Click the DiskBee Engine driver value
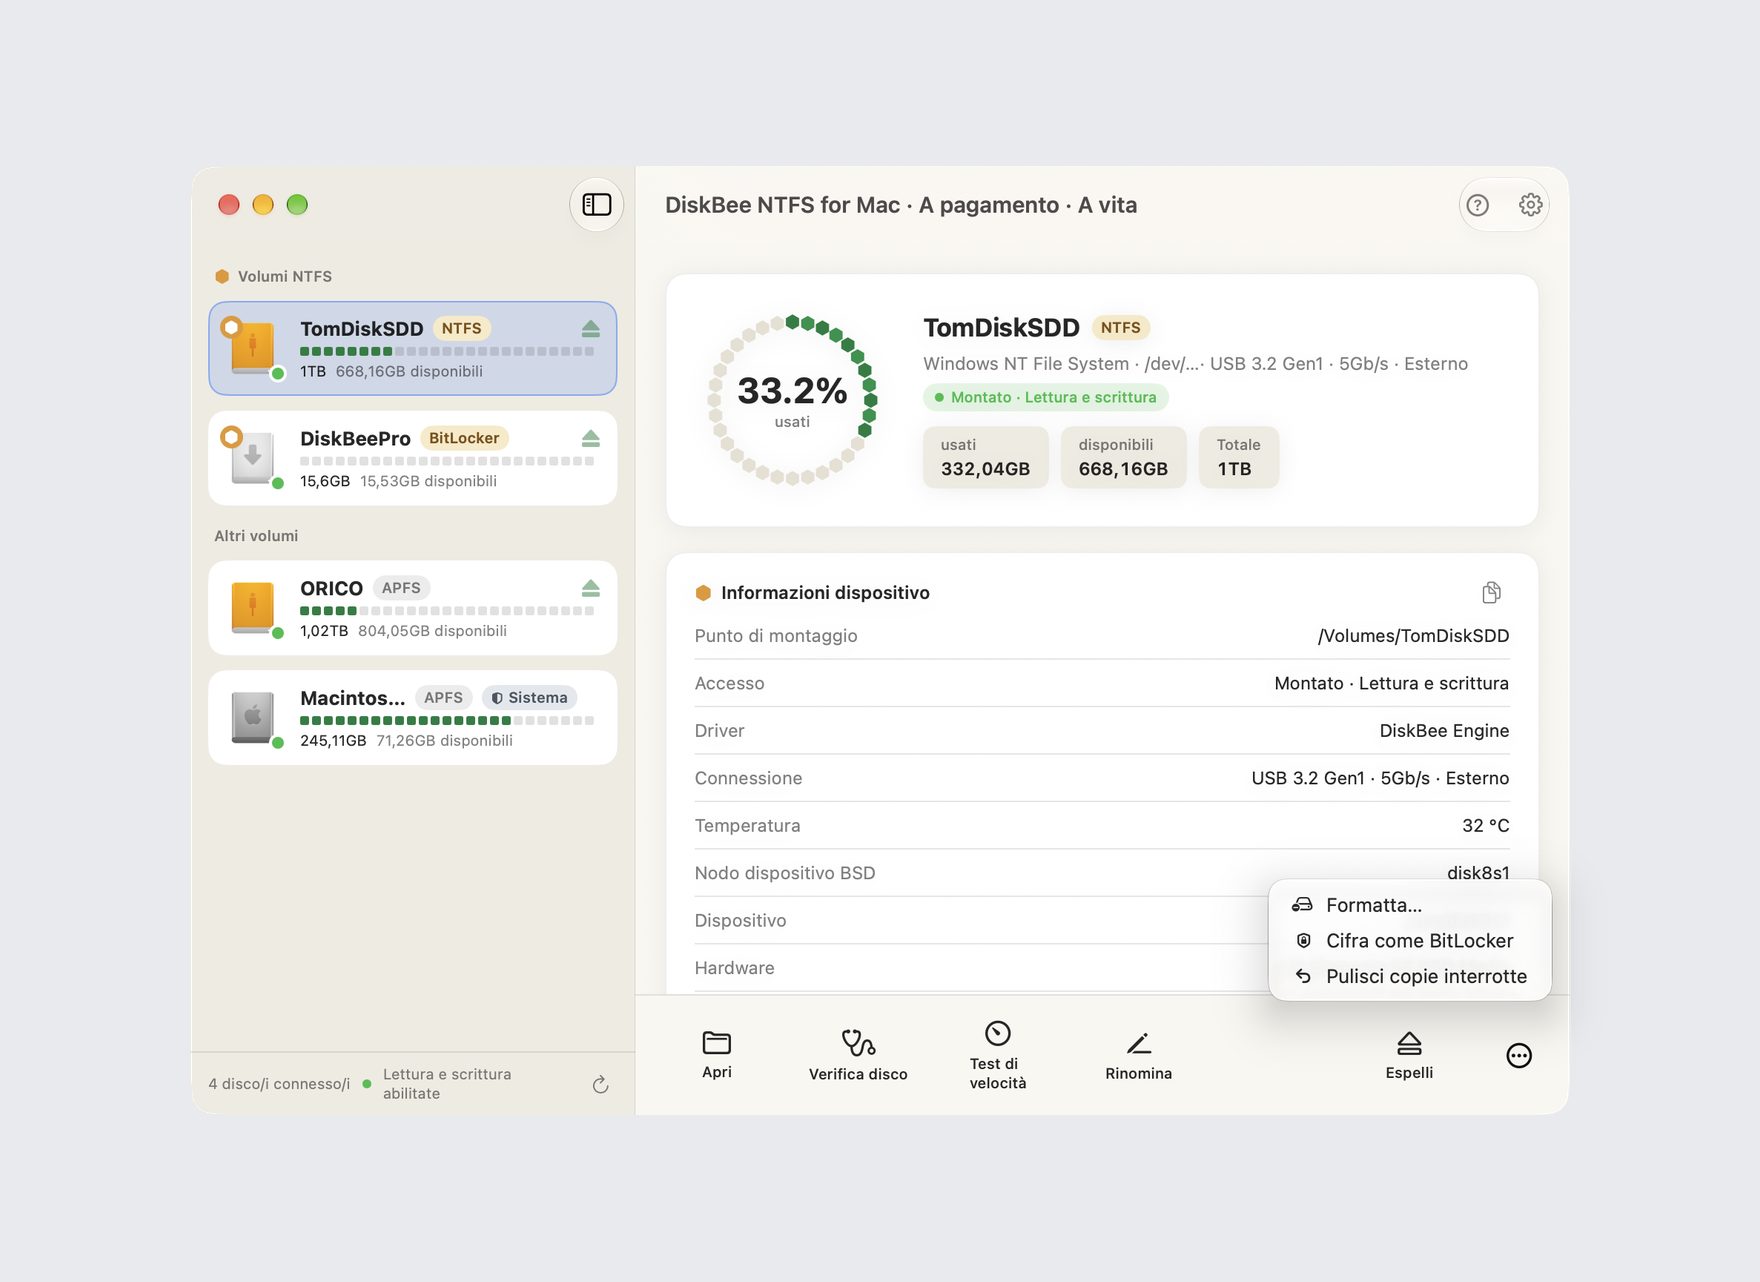This screenshot has width=1760, height=1282. [1444, 731]
